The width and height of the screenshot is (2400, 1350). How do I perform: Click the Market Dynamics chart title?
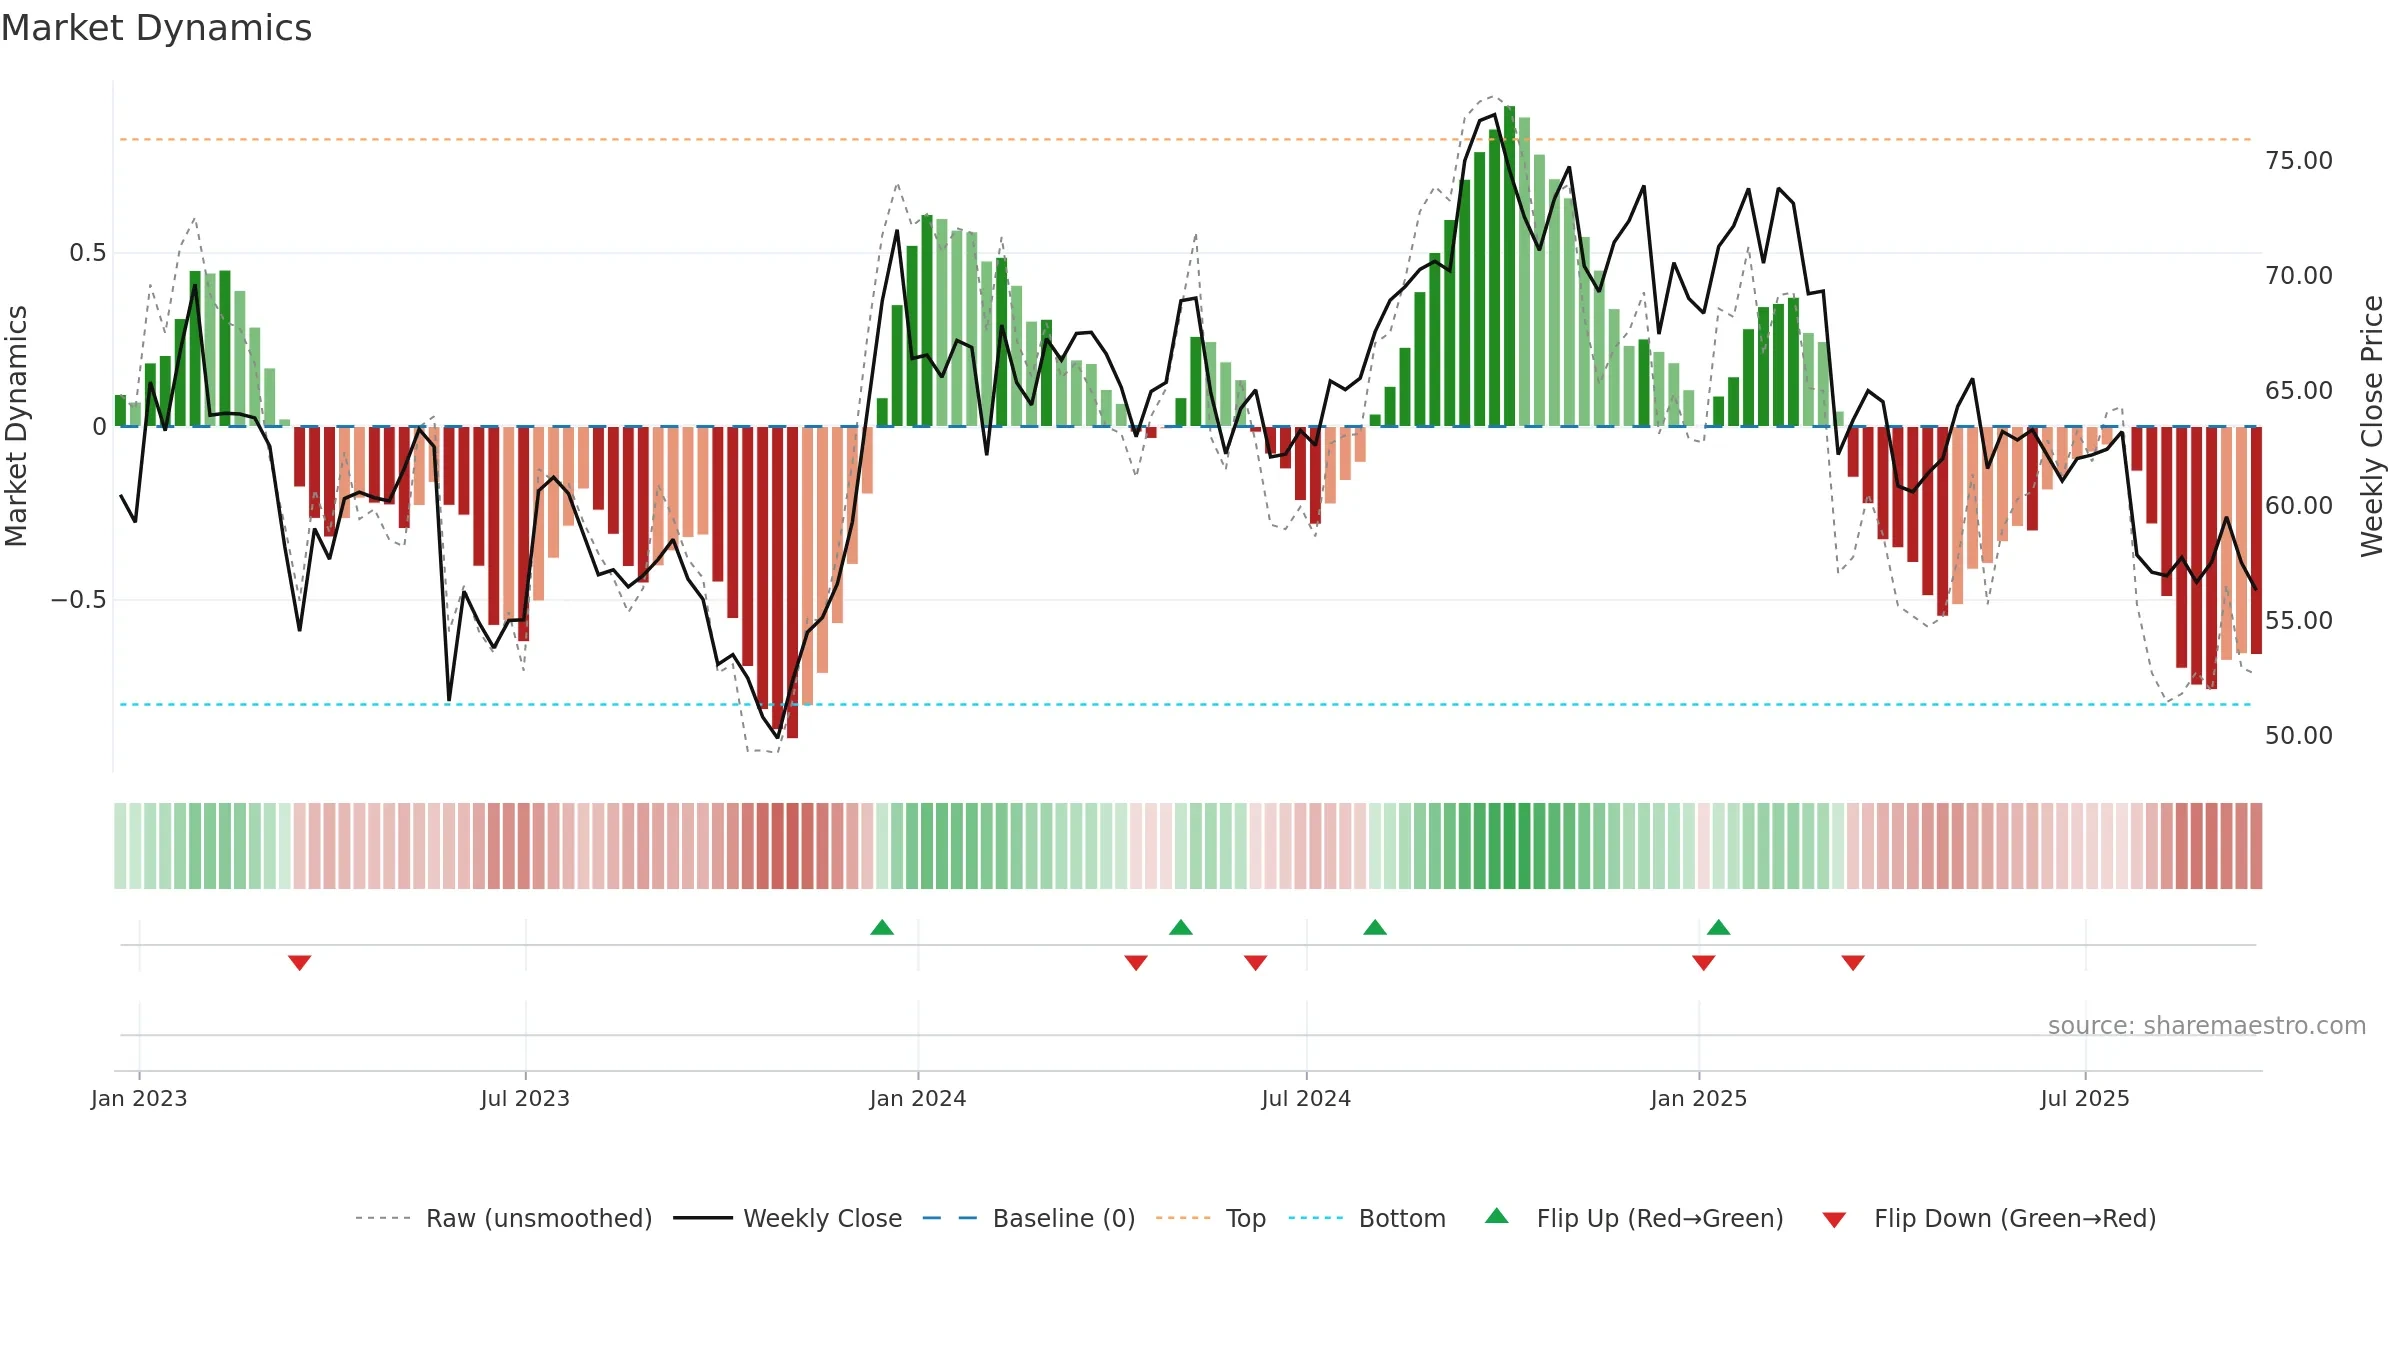157,28
